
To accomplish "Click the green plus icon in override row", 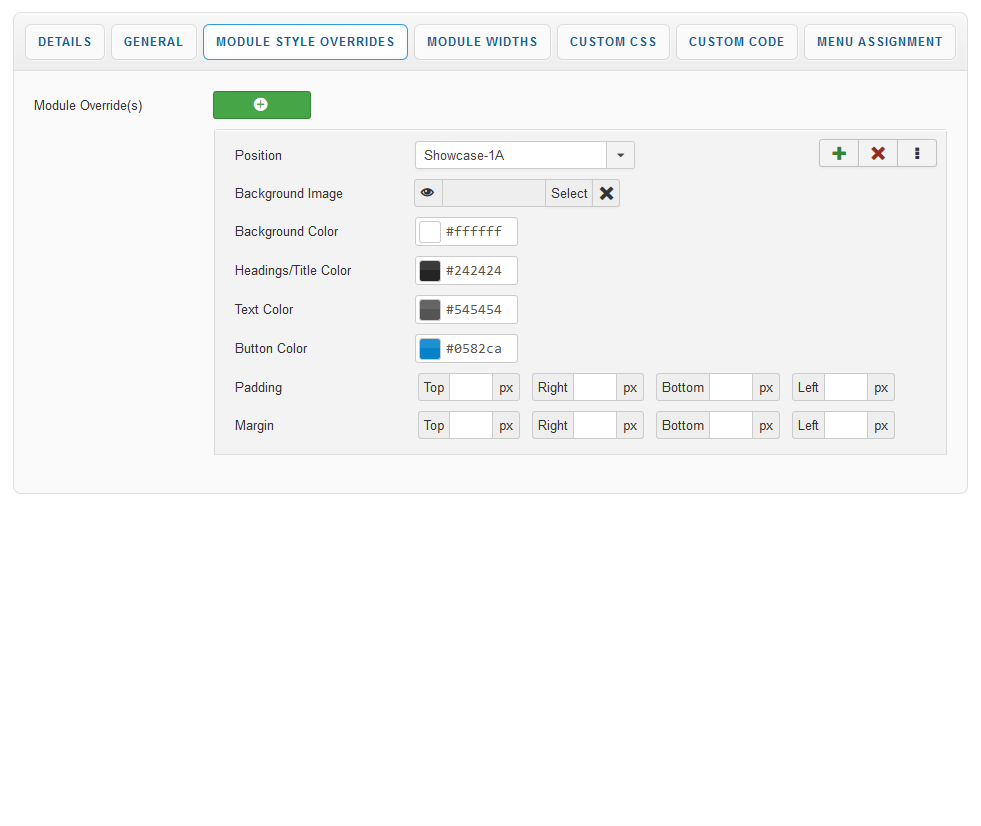I will point(839,153).
